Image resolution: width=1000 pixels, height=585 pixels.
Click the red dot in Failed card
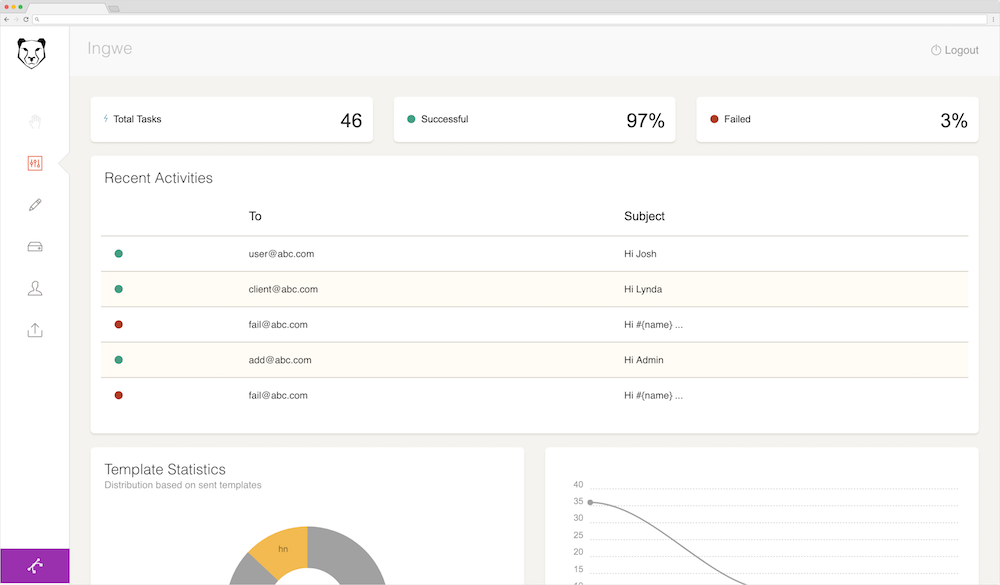(x=714, y=119)
